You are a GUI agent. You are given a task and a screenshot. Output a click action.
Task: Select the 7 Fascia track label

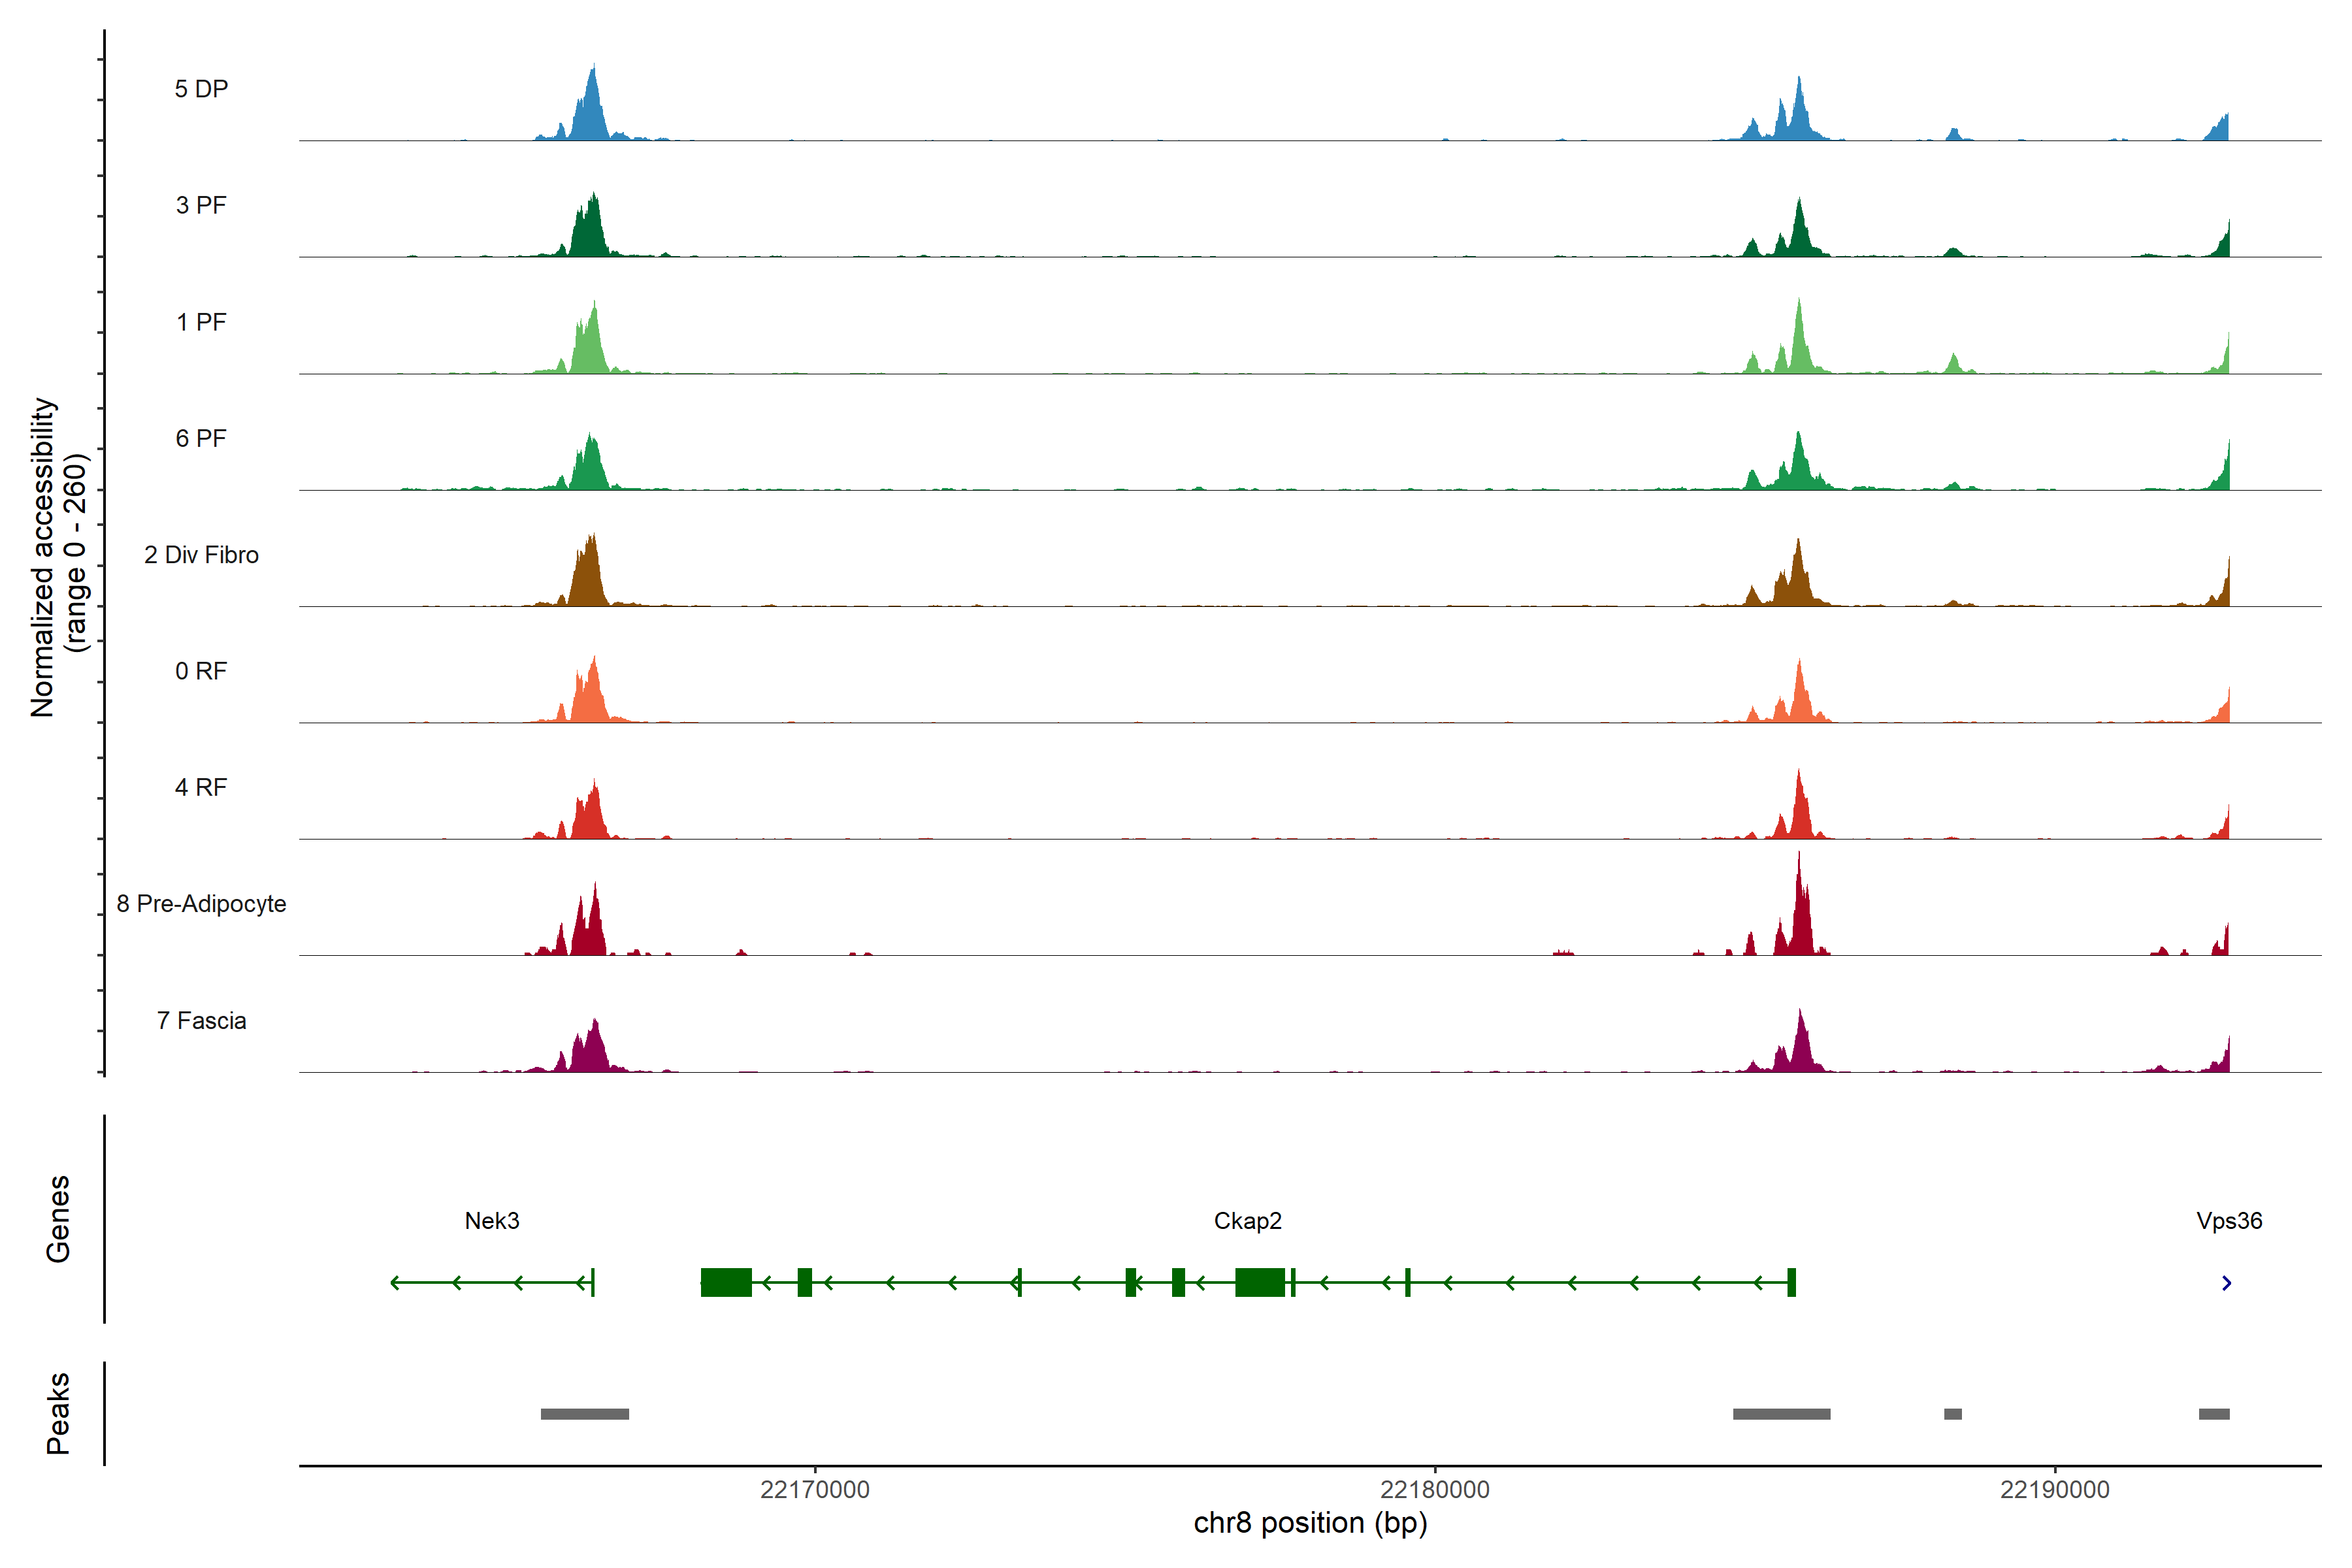point(201,1021)
